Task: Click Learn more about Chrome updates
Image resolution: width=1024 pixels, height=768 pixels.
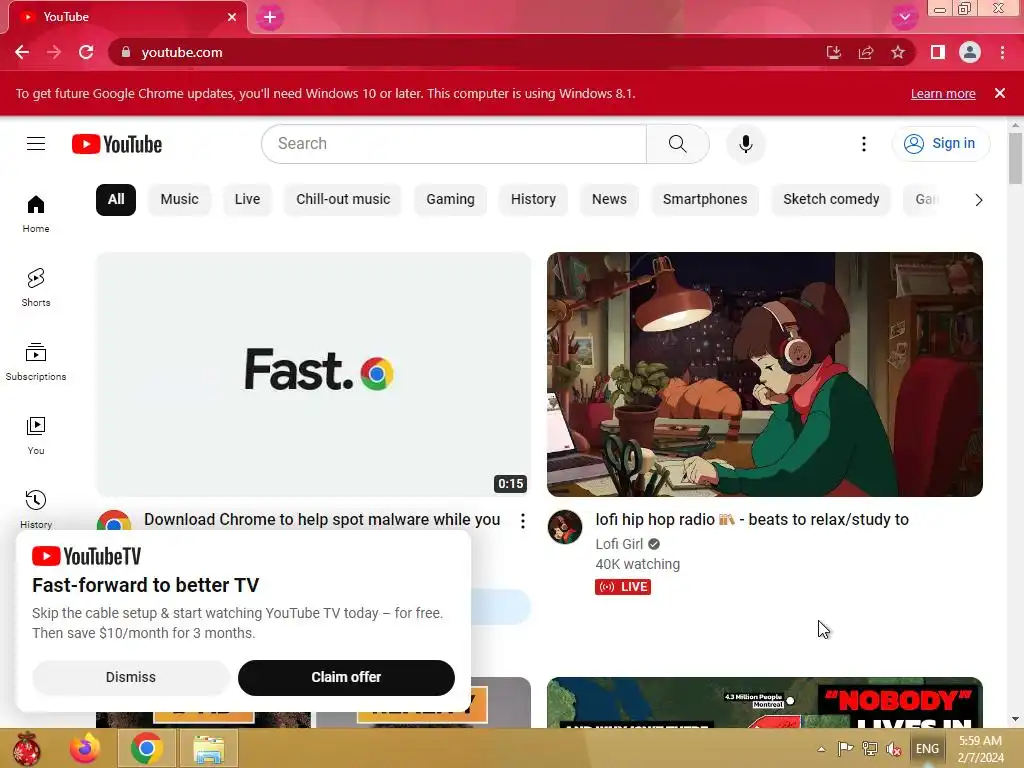Action: pyautogui.click(x=943, y=93)
